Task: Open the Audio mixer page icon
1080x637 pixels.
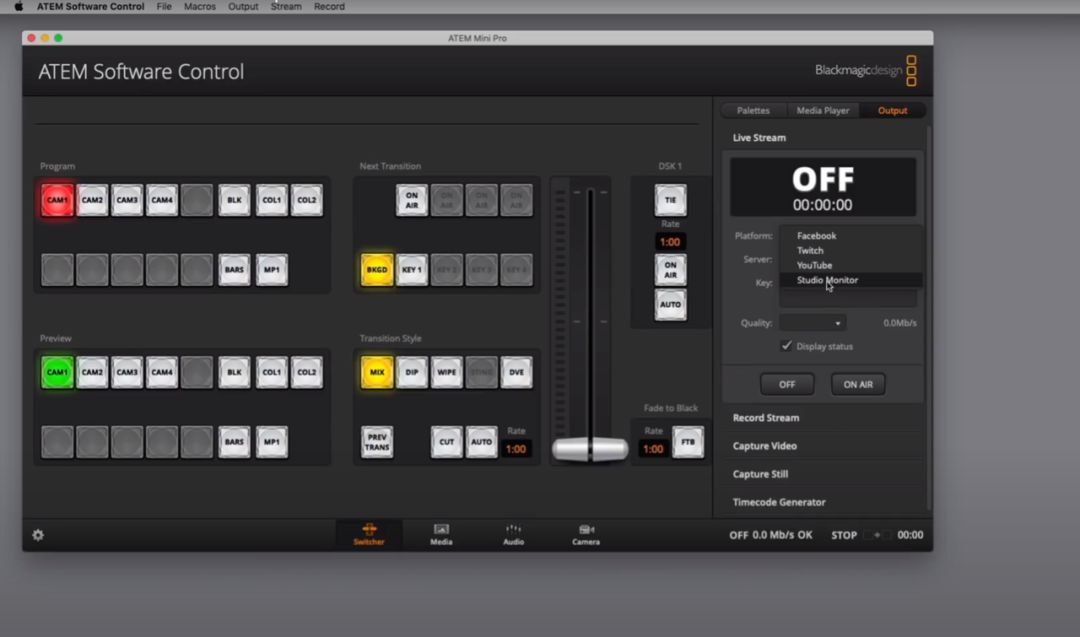Action: [x=513, y=534]
